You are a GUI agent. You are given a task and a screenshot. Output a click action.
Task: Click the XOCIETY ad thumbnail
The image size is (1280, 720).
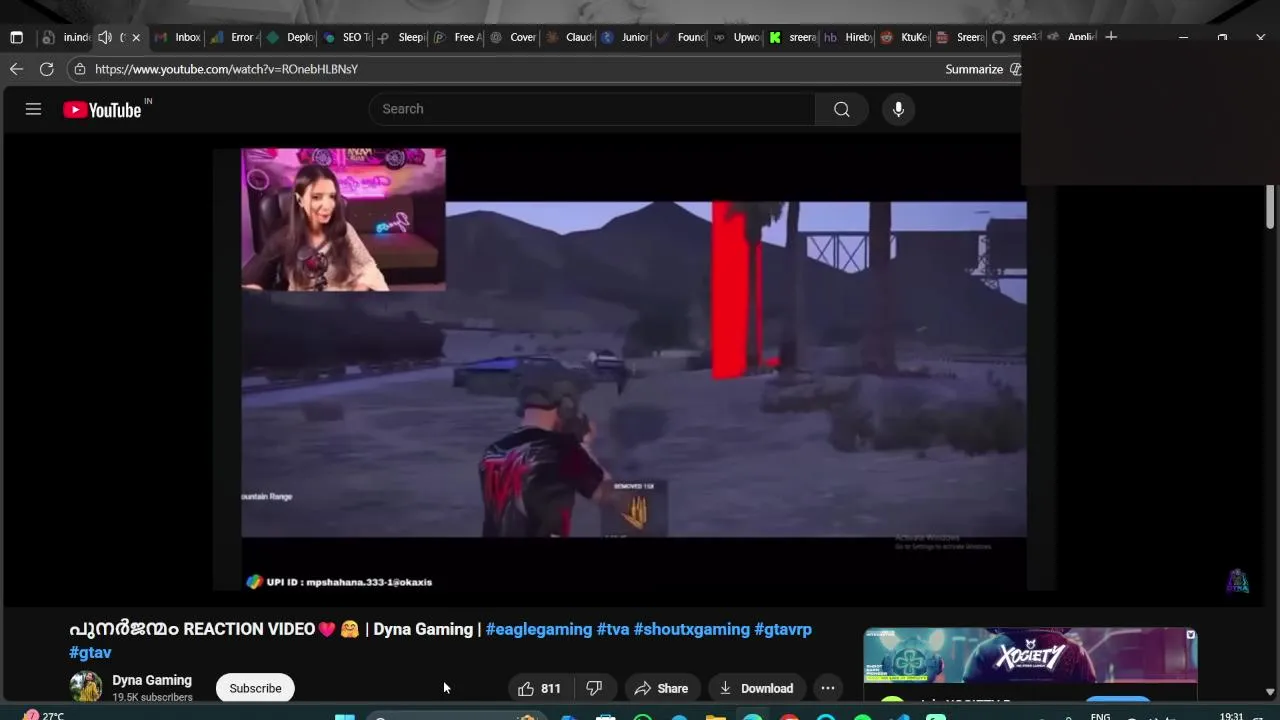coord(1030,656)
